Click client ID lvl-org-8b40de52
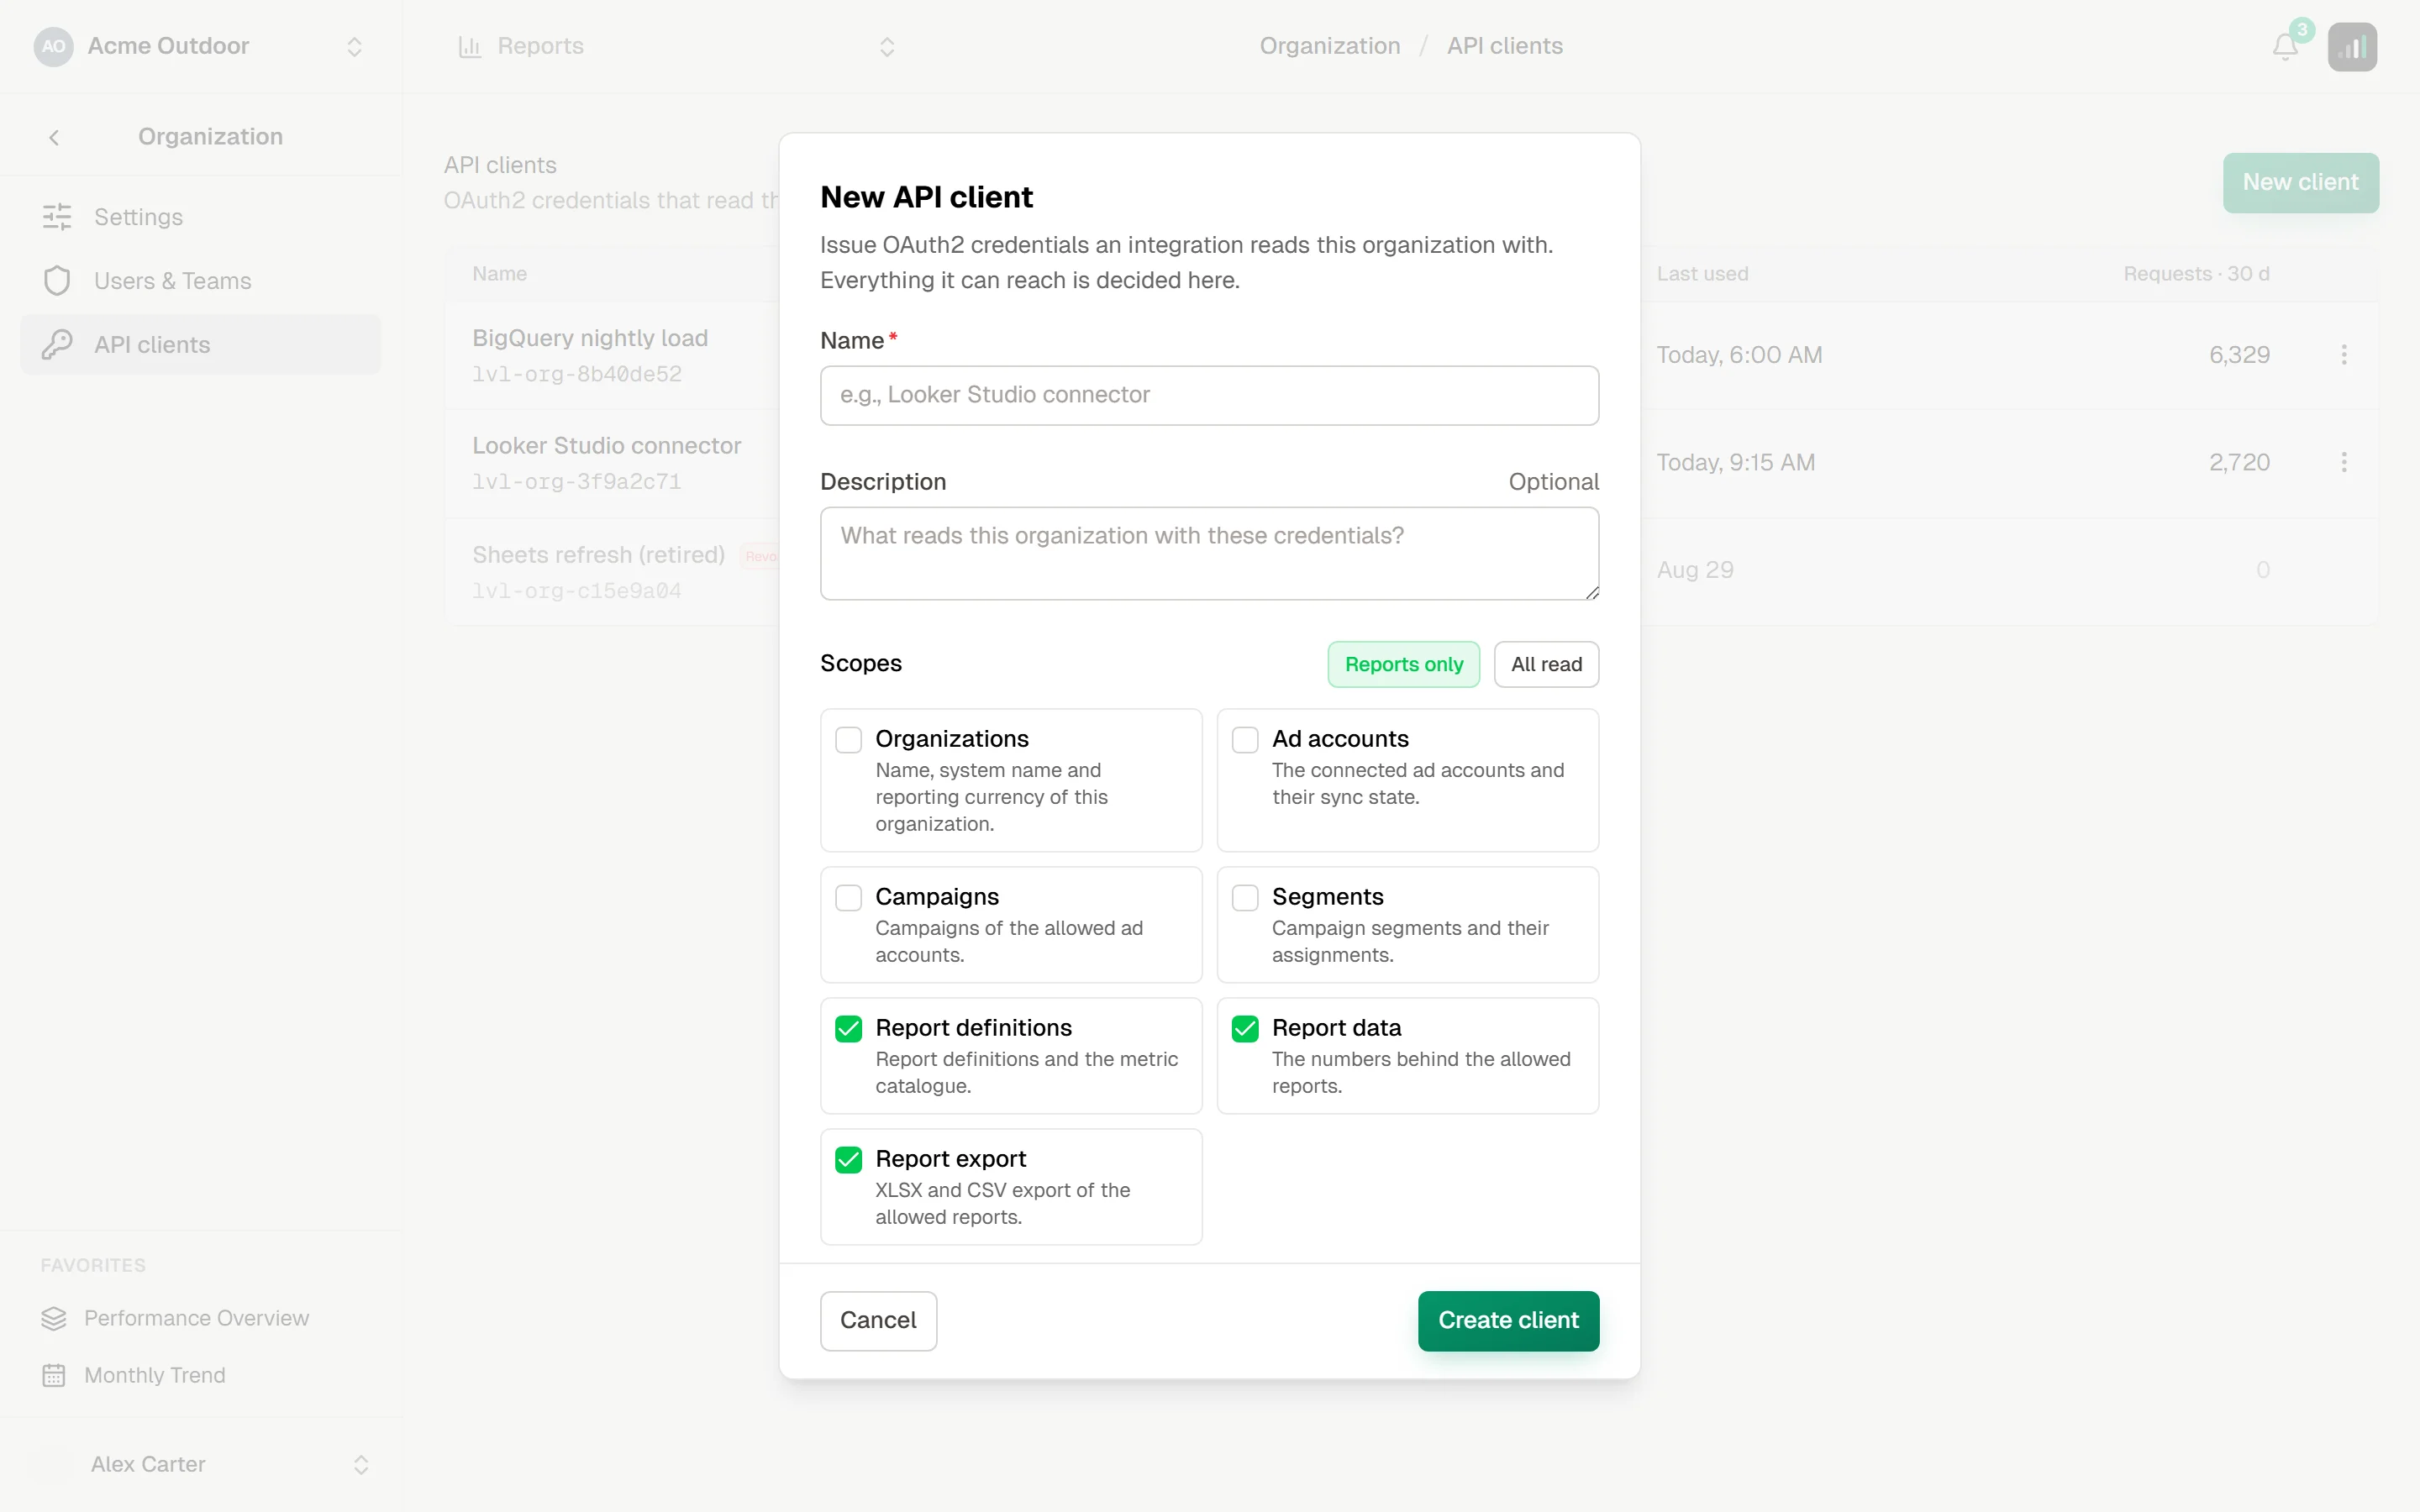The height and width of the screenshot is (1512, 2420). point(577,374)
